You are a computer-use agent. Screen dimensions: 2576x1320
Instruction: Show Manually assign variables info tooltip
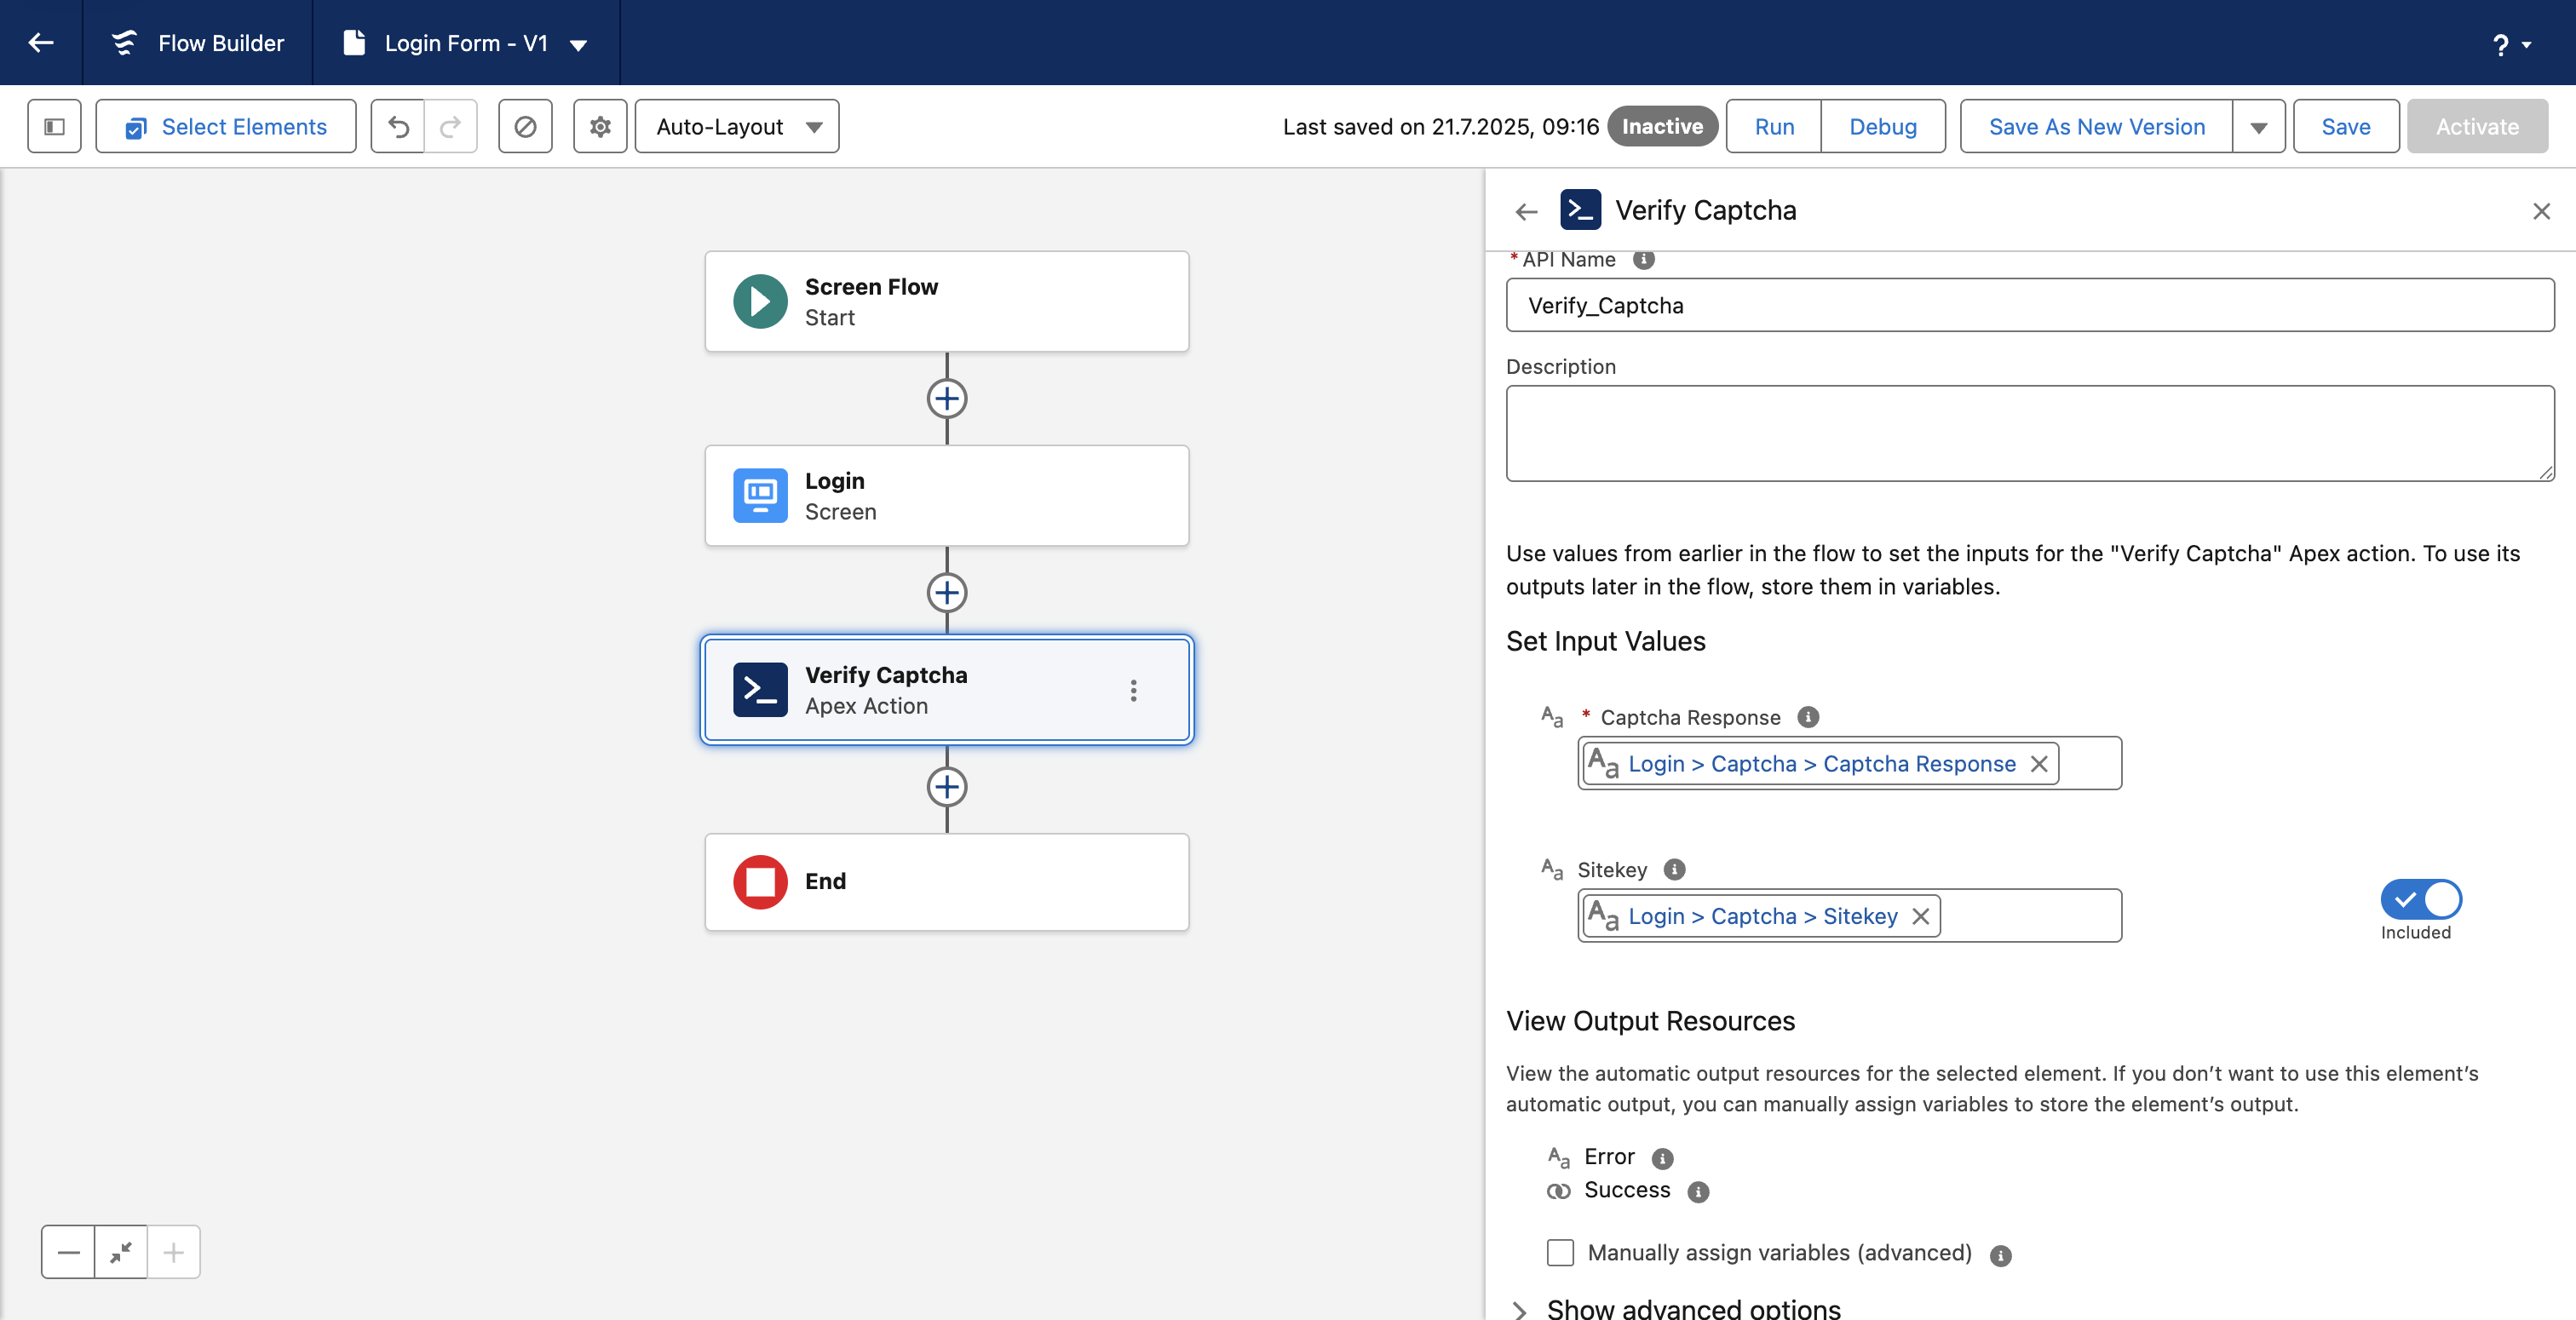[2000, 1256]
